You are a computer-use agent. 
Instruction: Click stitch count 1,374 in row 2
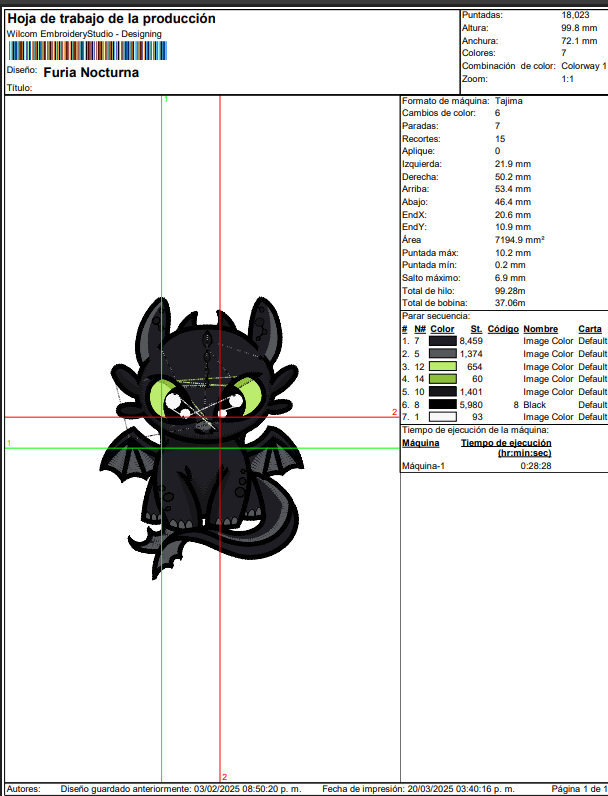click(x=471, y=354)
